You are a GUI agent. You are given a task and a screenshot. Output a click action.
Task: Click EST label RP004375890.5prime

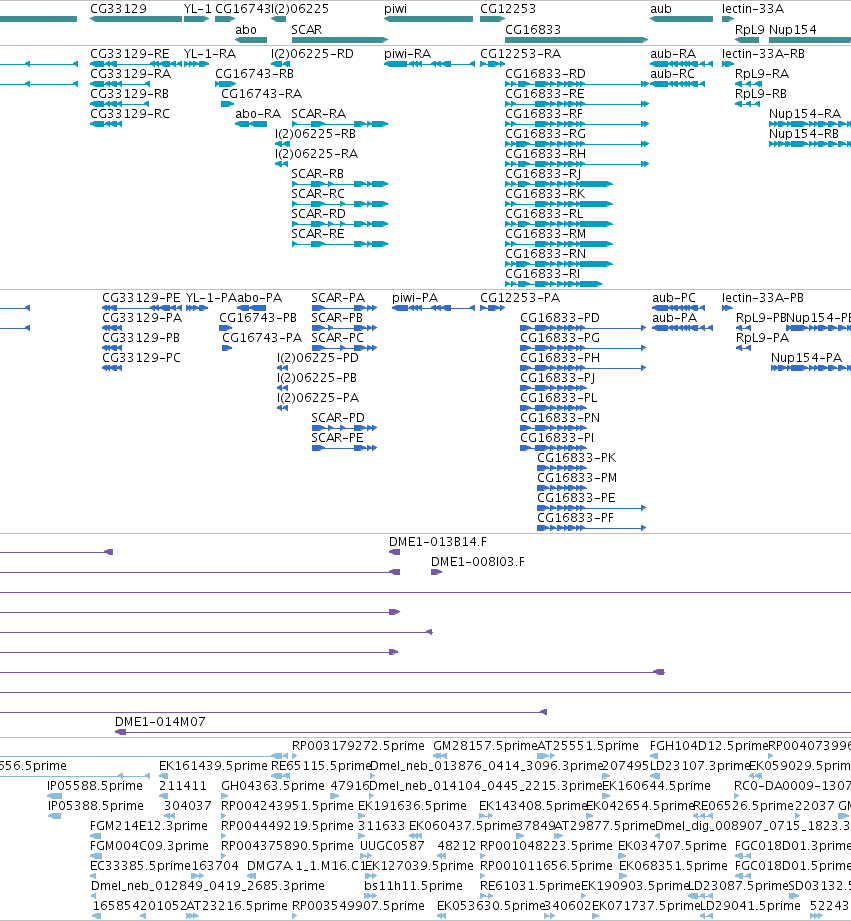(x=287, y=845)
